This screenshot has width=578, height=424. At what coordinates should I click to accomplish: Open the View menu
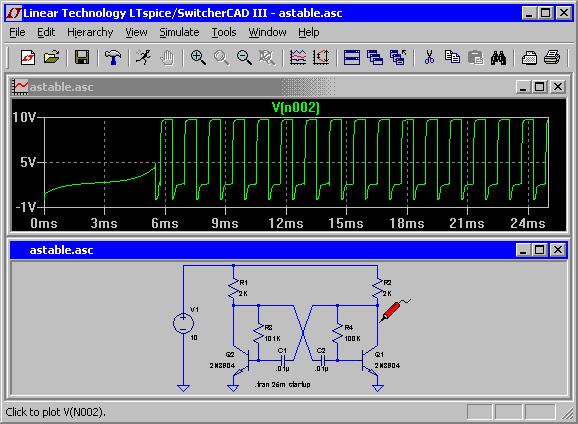(x=136, y=32)
